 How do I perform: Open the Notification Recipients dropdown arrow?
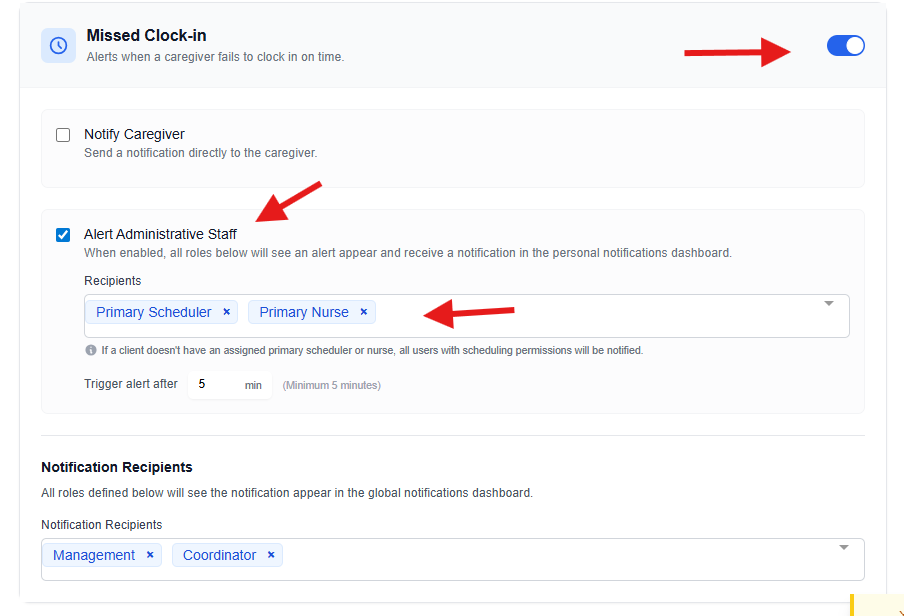coord(843,548)
